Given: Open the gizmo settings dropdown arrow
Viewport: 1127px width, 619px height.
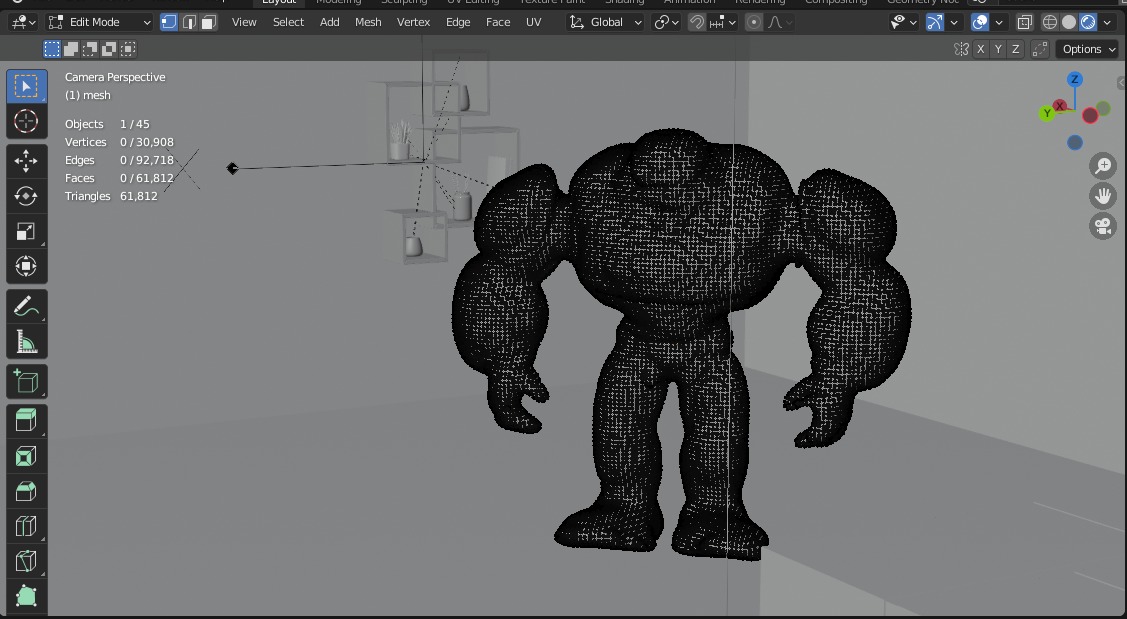Looking at the screenshot, I should [954, 22].
